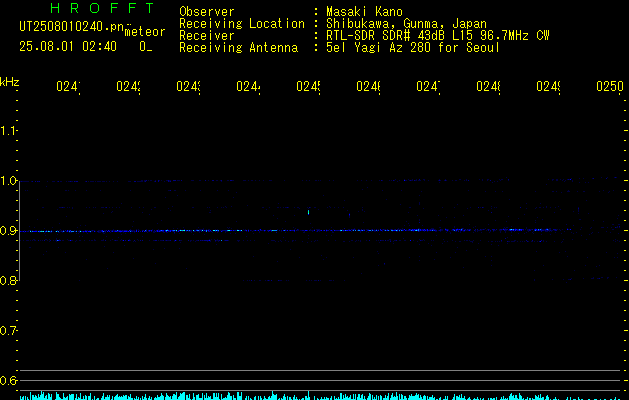This screenshot has height=400, width=629.
Task: Click the 0248 time marker
Action: [x=488, y=87]
